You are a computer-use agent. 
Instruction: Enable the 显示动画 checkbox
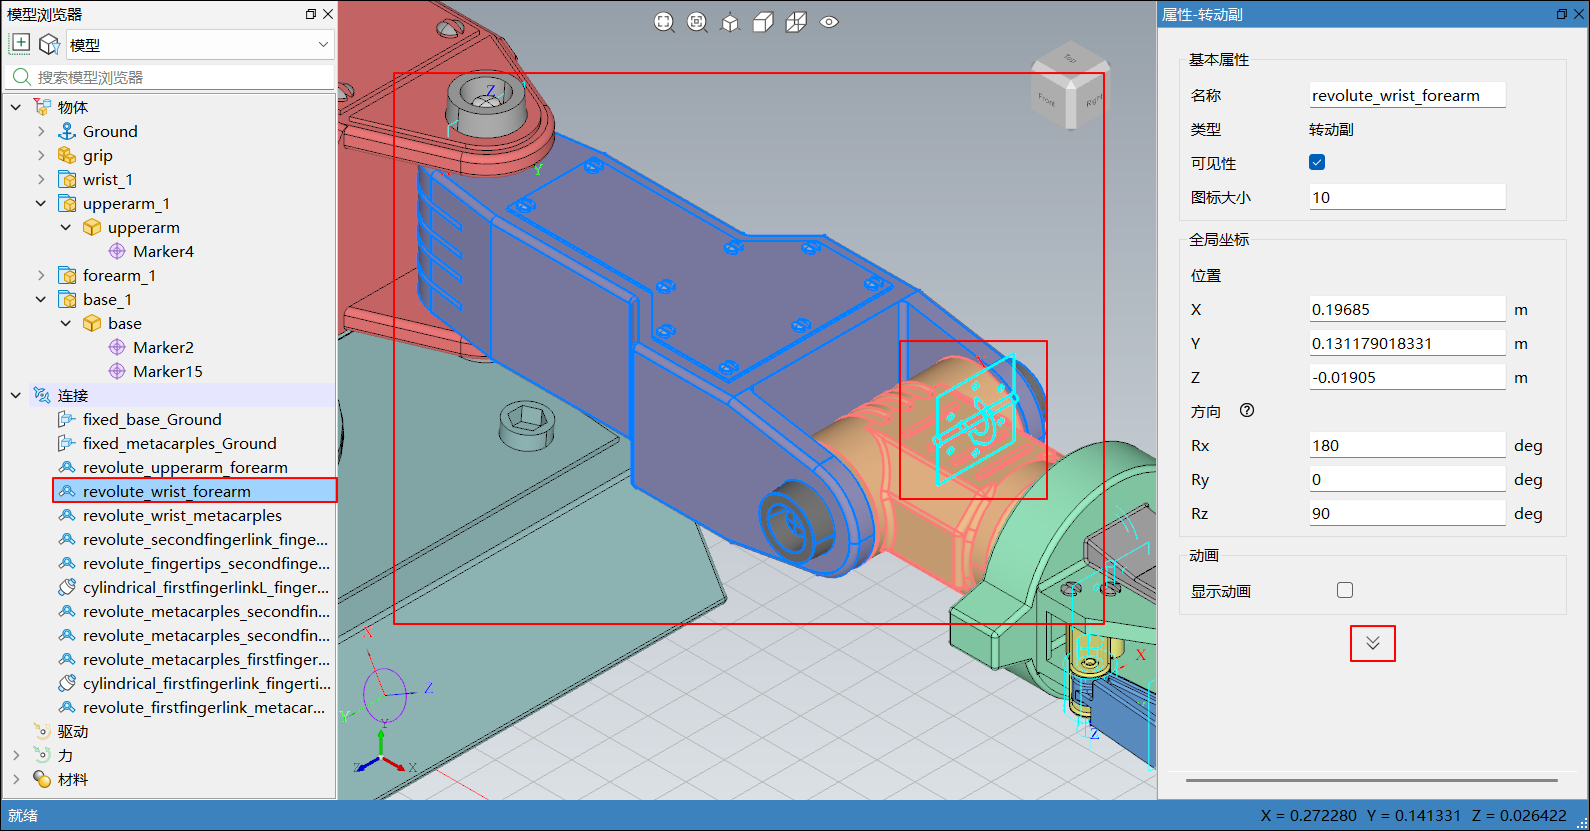[1345, 590]
